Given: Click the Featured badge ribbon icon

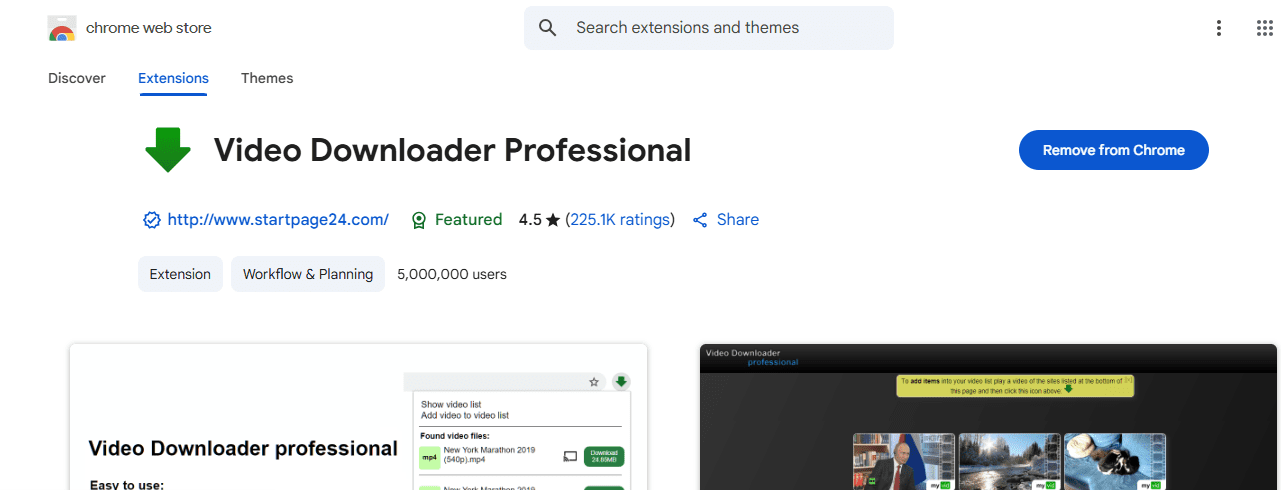Looking at the screenshot, I should (x=420, y=220).
